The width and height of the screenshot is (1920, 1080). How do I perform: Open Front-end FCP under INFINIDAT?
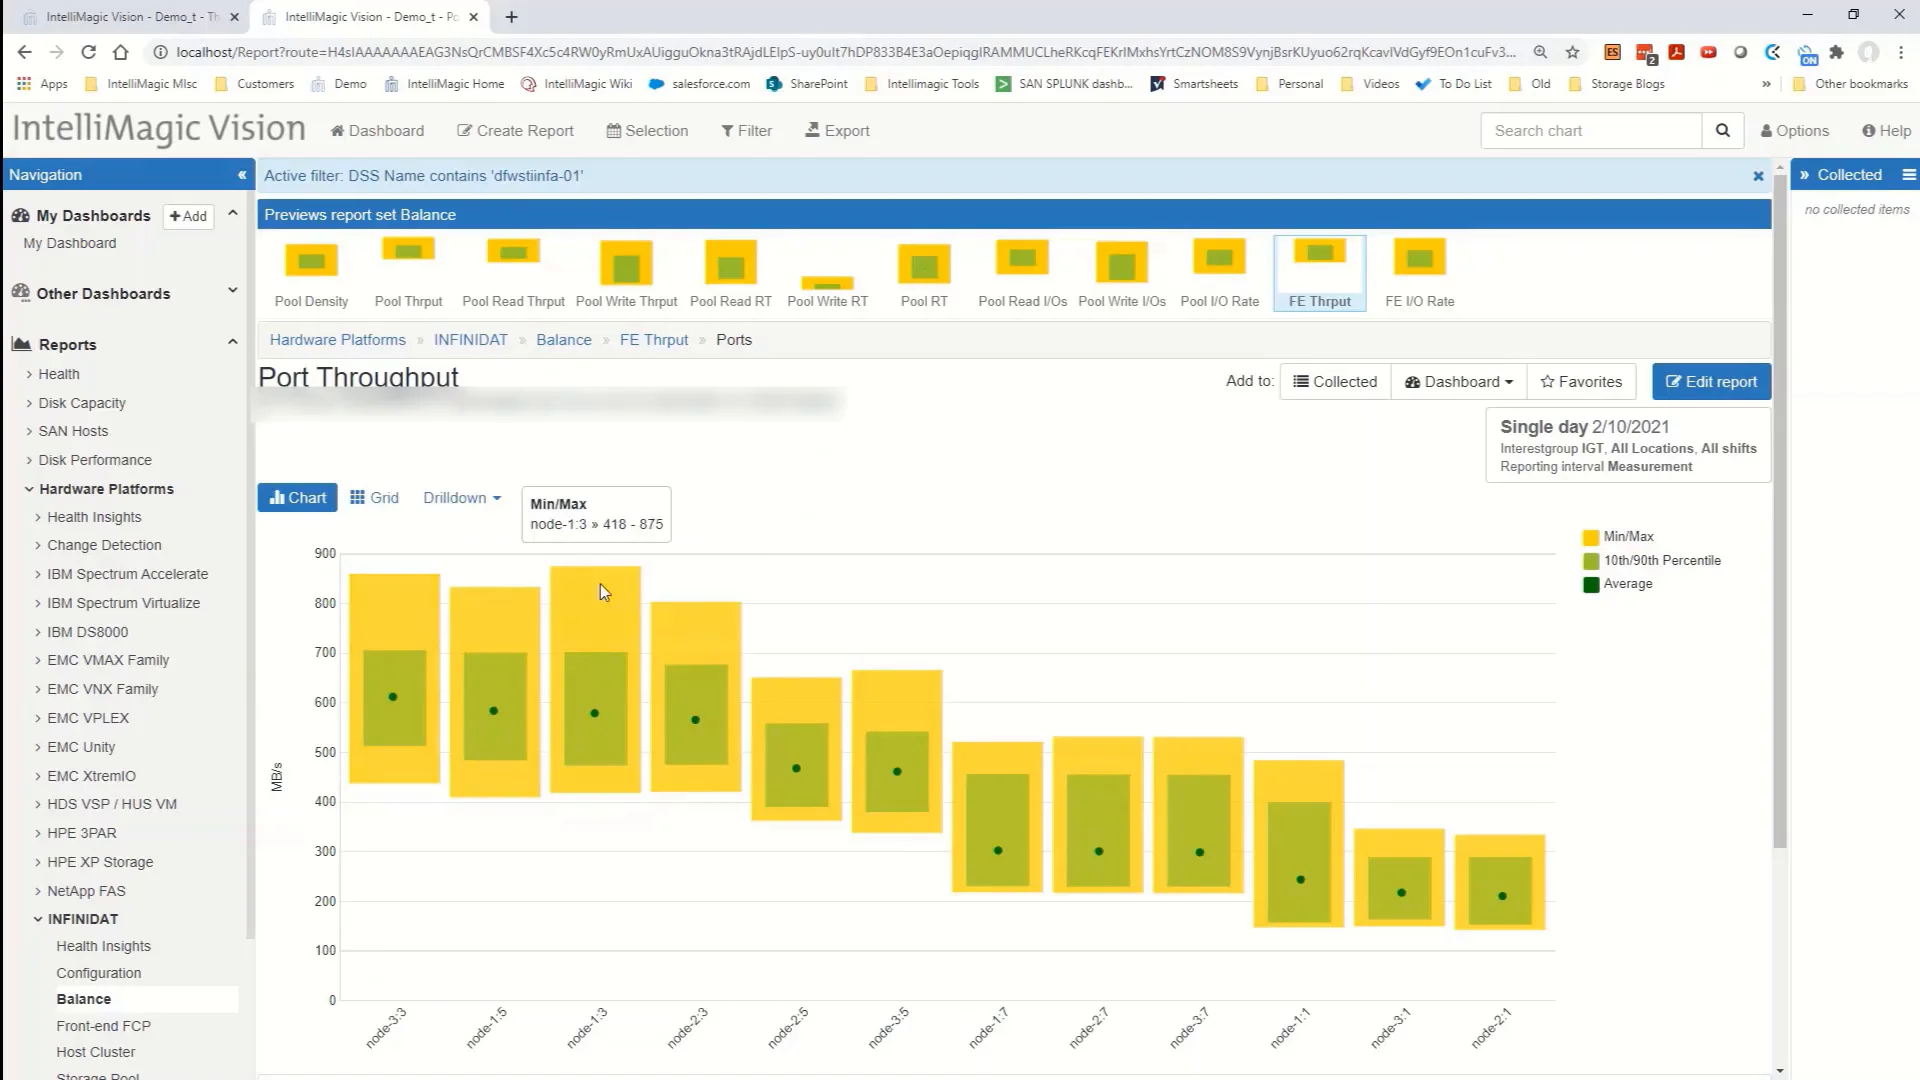pyautogui.click(x=104, y=1026)
